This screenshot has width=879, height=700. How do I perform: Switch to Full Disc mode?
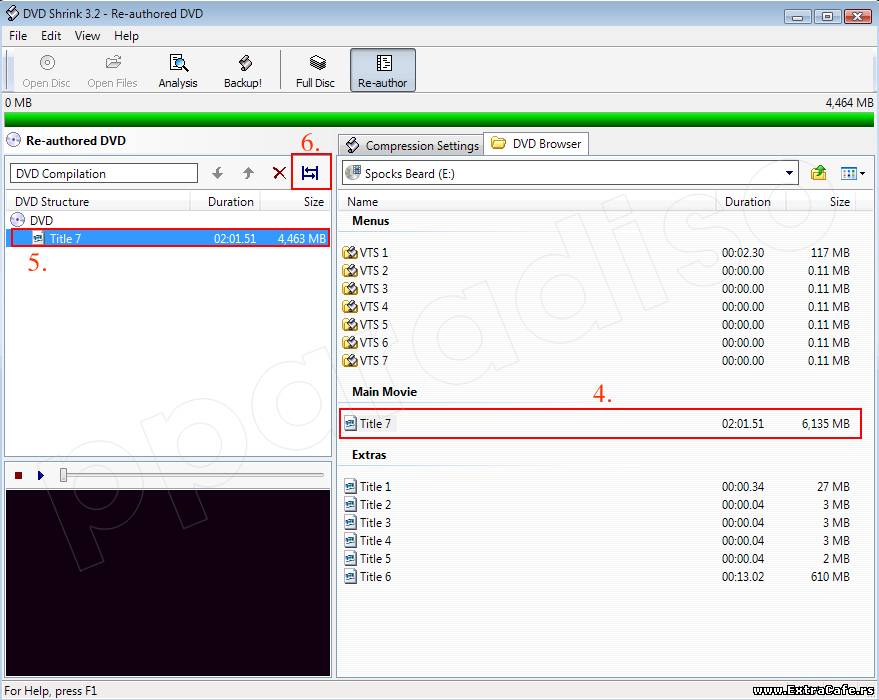click(316, 70)
